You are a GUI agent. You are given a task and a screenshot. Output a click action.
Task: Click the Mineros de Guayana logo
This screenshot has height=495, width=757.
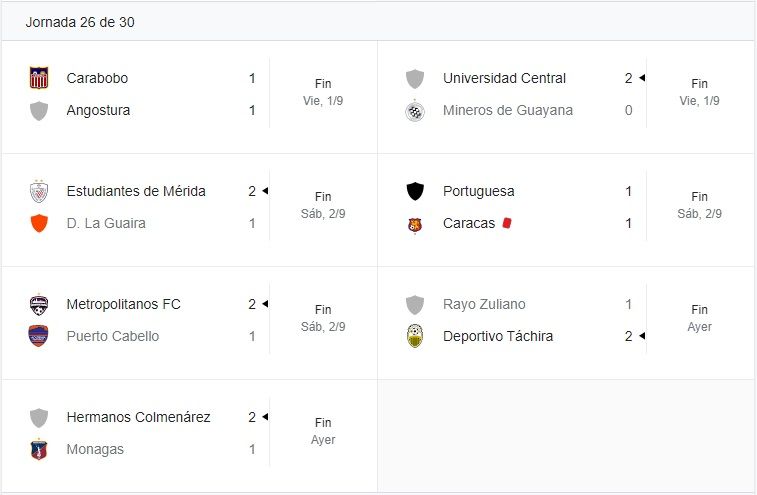coord(415,111)
